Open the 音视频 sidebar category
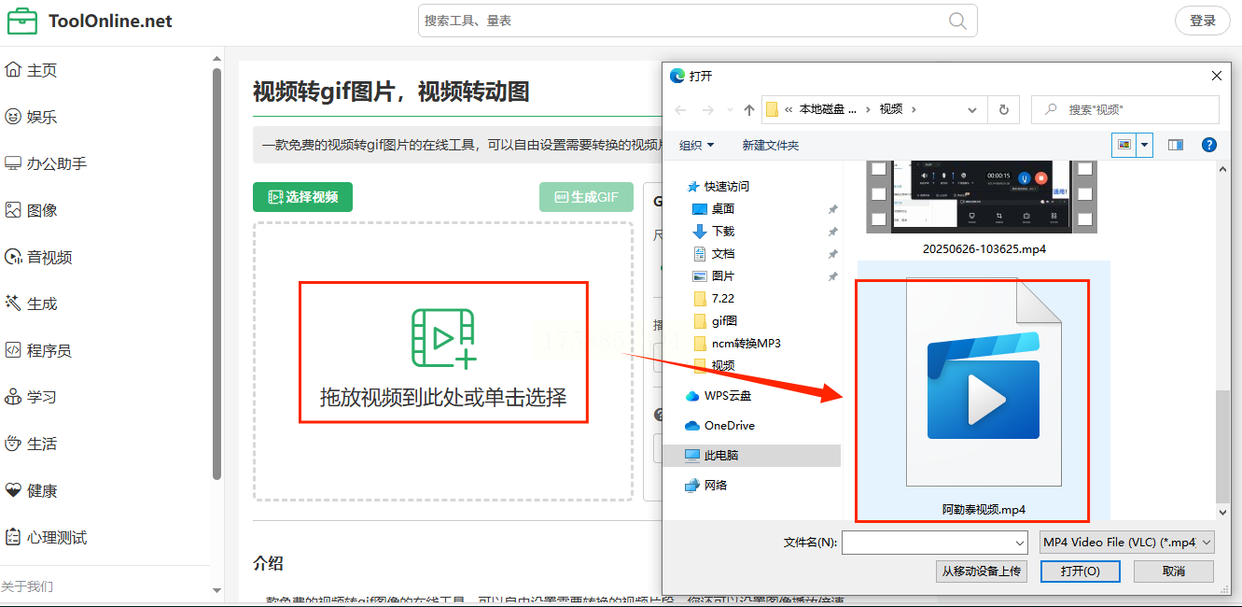1242x607 pixels. pos(38,257)
